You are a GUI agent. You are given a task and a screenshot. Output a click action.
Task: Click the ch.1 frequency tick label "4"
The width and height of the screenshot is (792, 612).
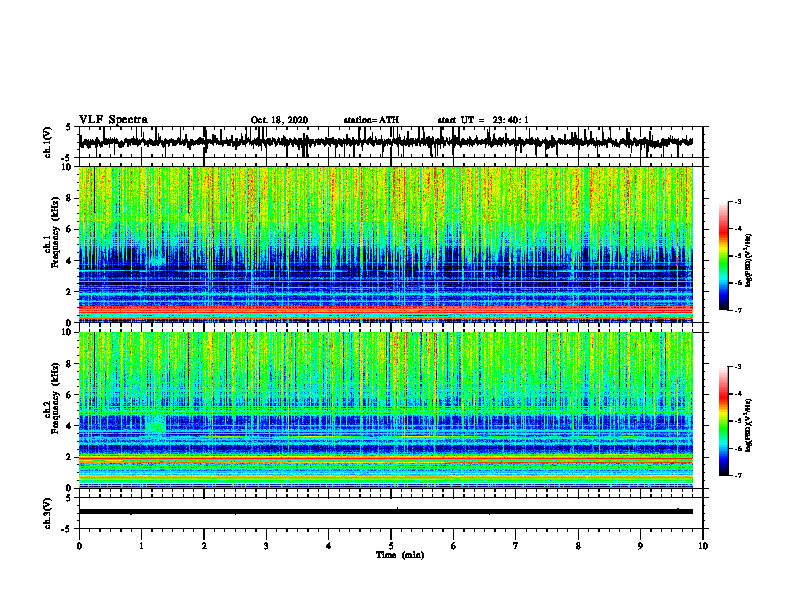click(x=70, y=261)
